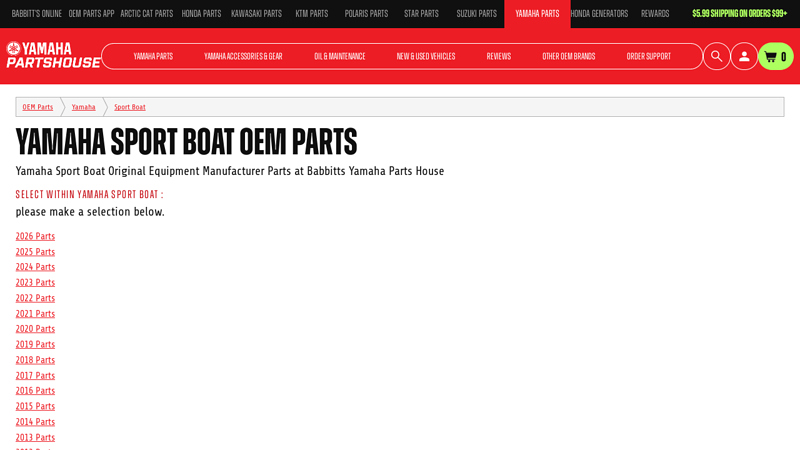Go to Arctic Cat Parts
Screen dimensions: 800x450
click(146, 14)
